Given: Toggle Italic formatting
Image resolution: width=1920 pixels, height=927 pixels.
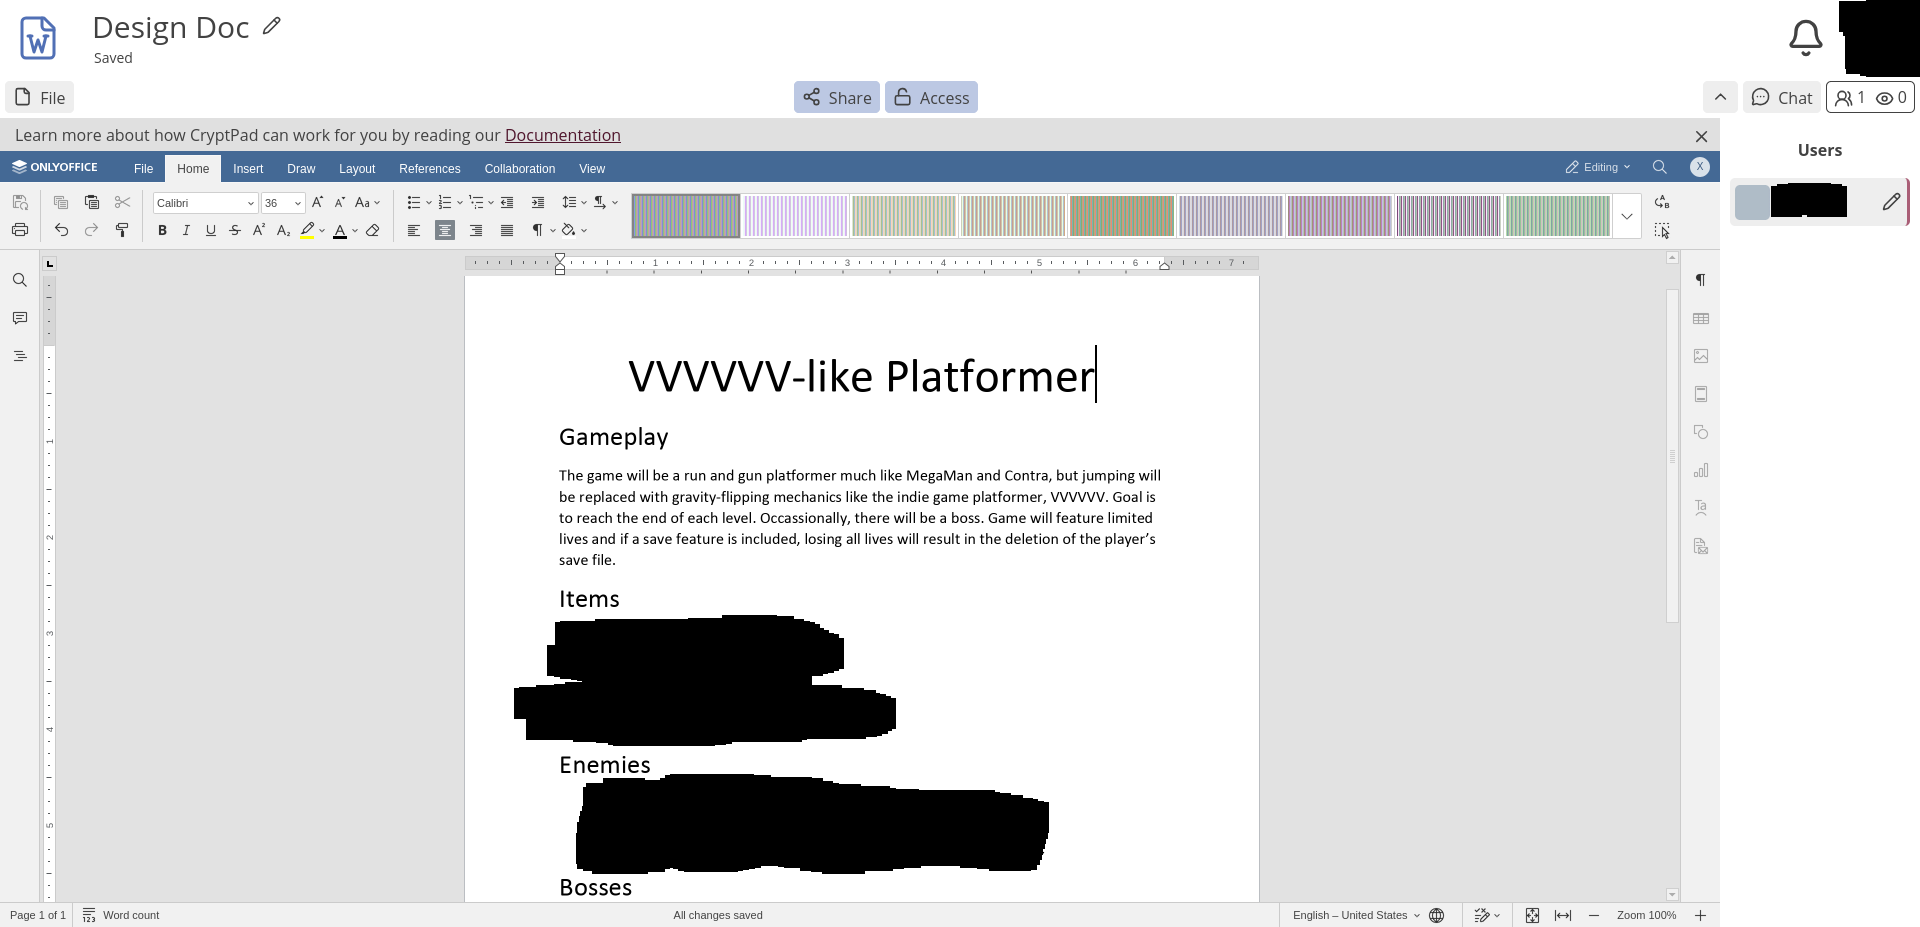Looking at the screenshot, I should tap(186, 231).
